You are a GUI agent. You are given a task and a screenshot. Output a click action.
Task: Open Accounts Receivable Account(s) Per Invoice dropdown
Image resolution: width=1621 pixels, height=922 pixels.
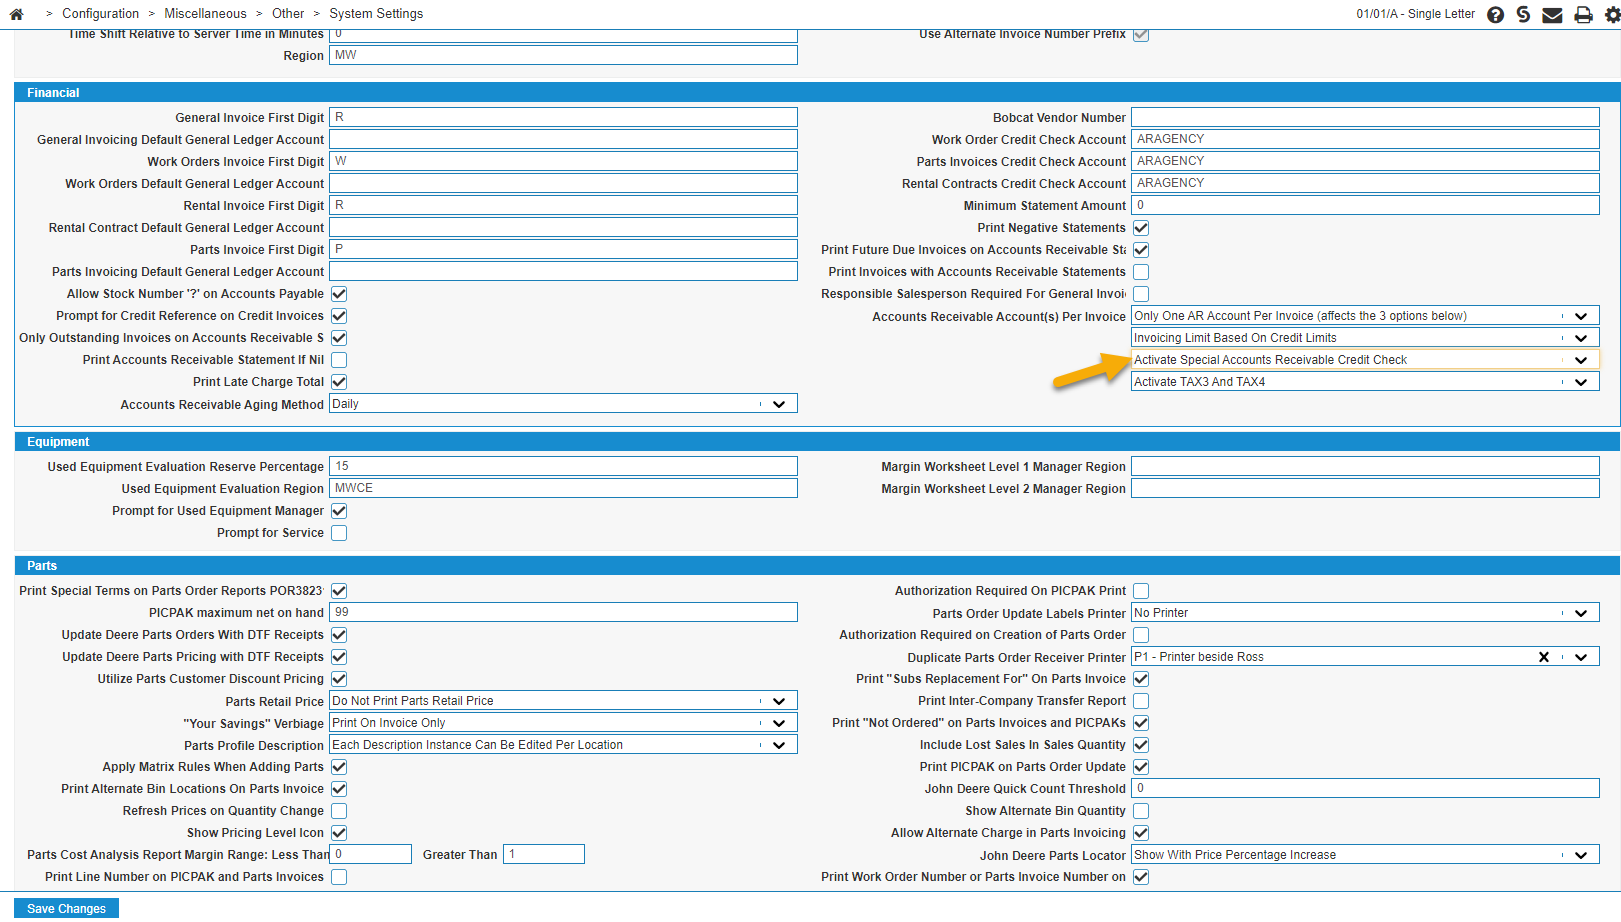coord(1365,316)
